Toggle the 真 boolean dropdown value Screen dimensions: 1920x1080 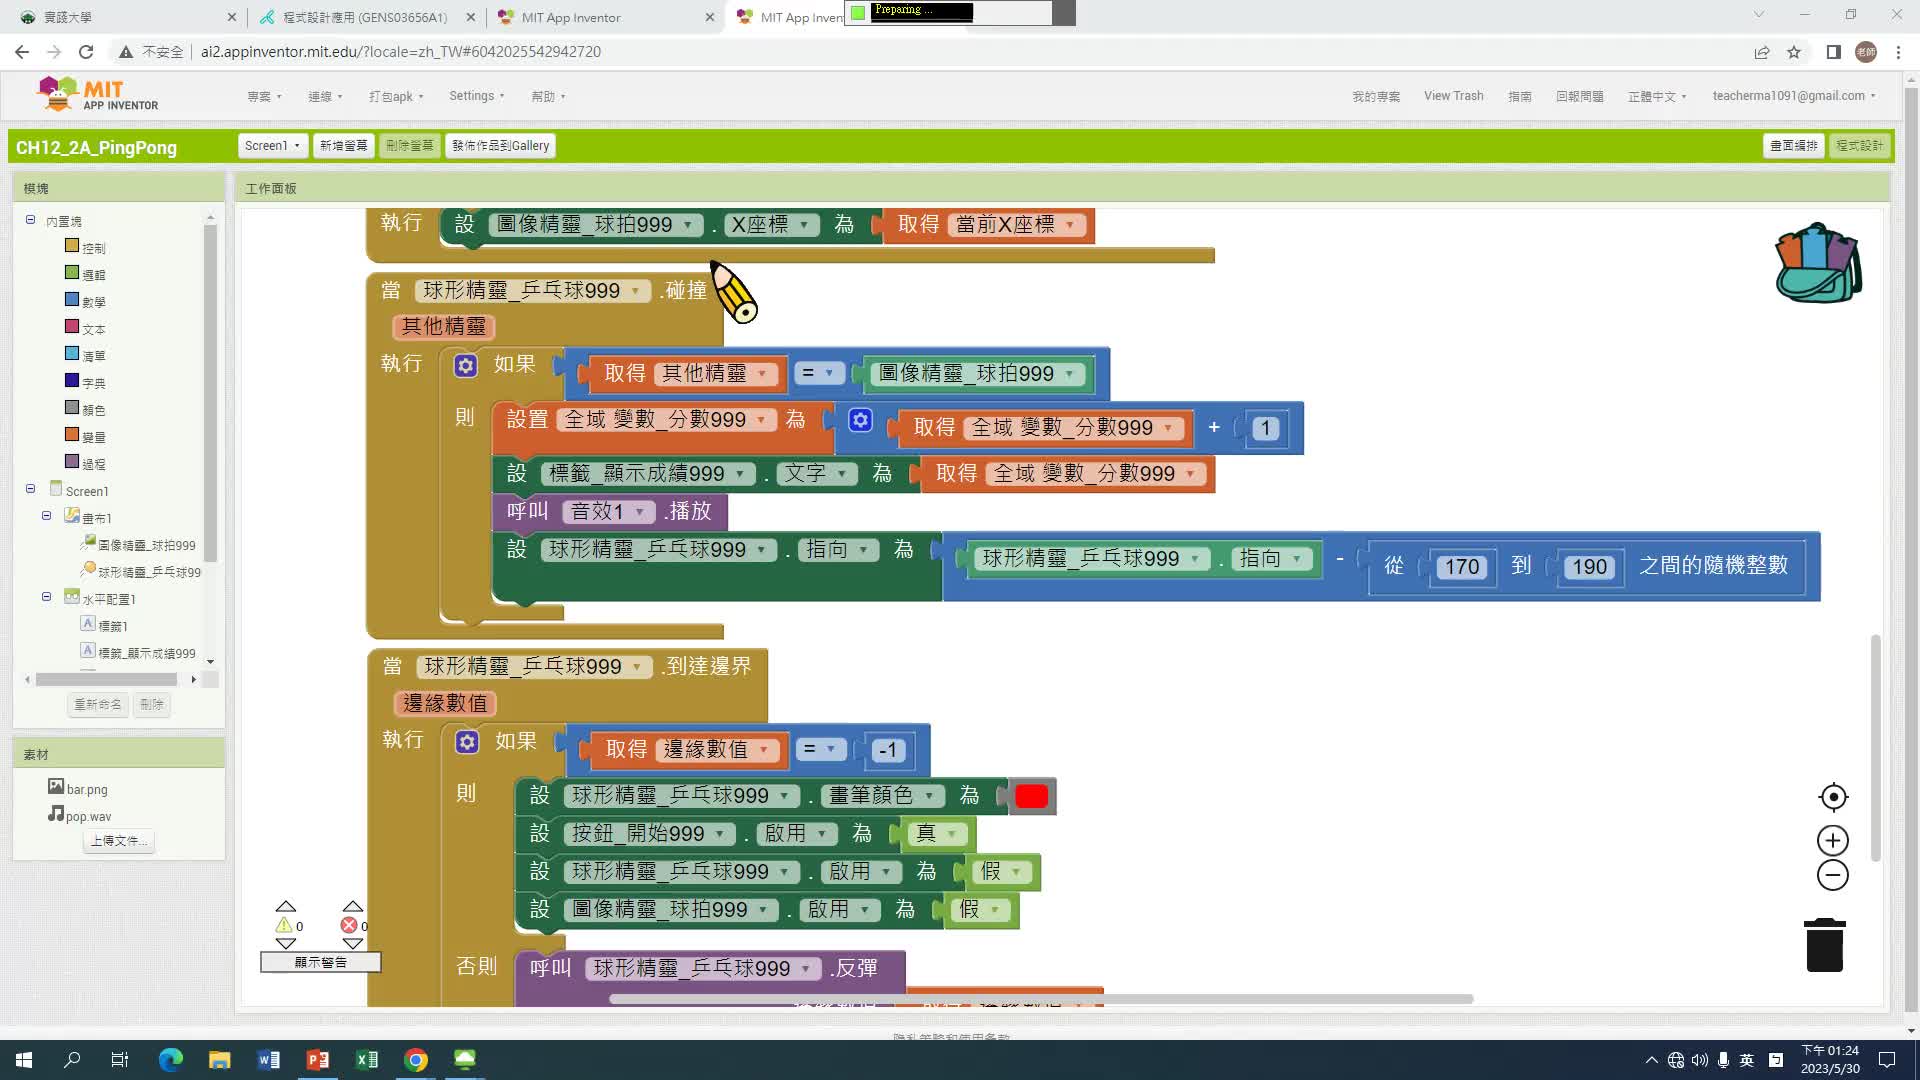(x=937, y=833)
